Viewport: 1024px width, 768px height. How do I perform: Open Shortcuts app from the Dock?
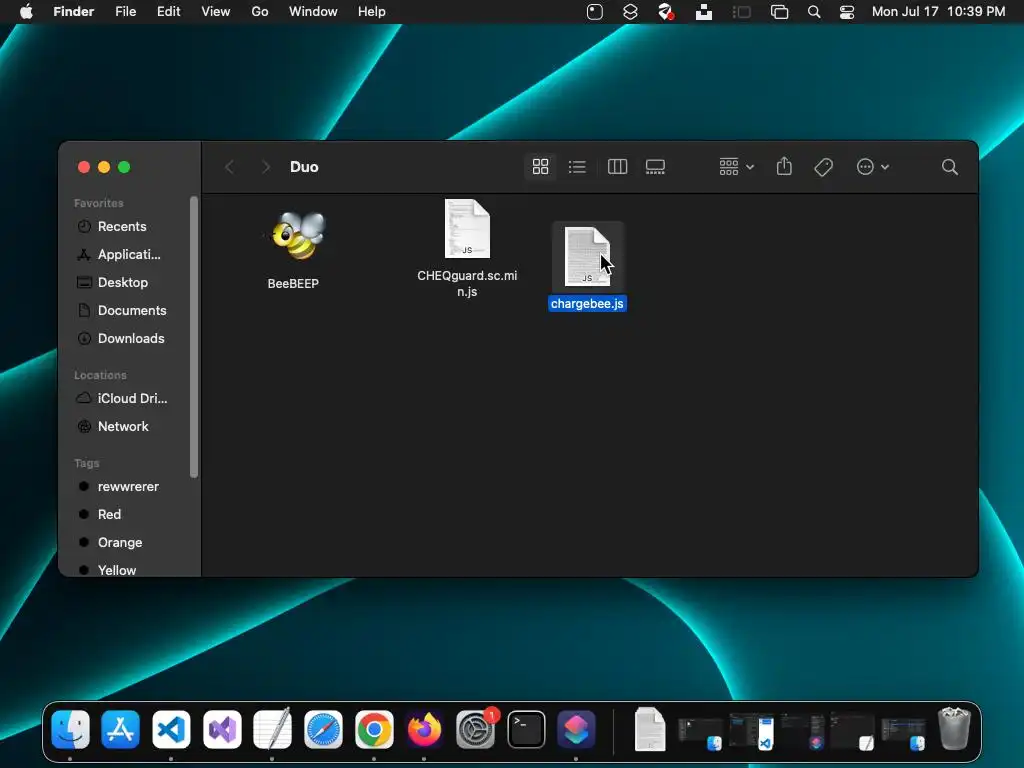tap(576, 729)
